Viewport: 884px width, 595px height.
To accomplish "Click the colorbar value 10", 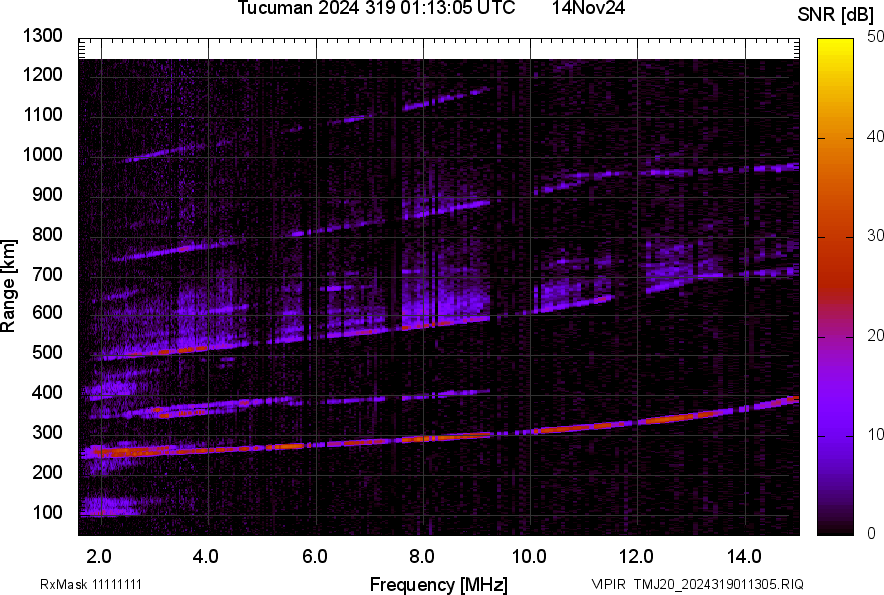I will tap(875, 434).
